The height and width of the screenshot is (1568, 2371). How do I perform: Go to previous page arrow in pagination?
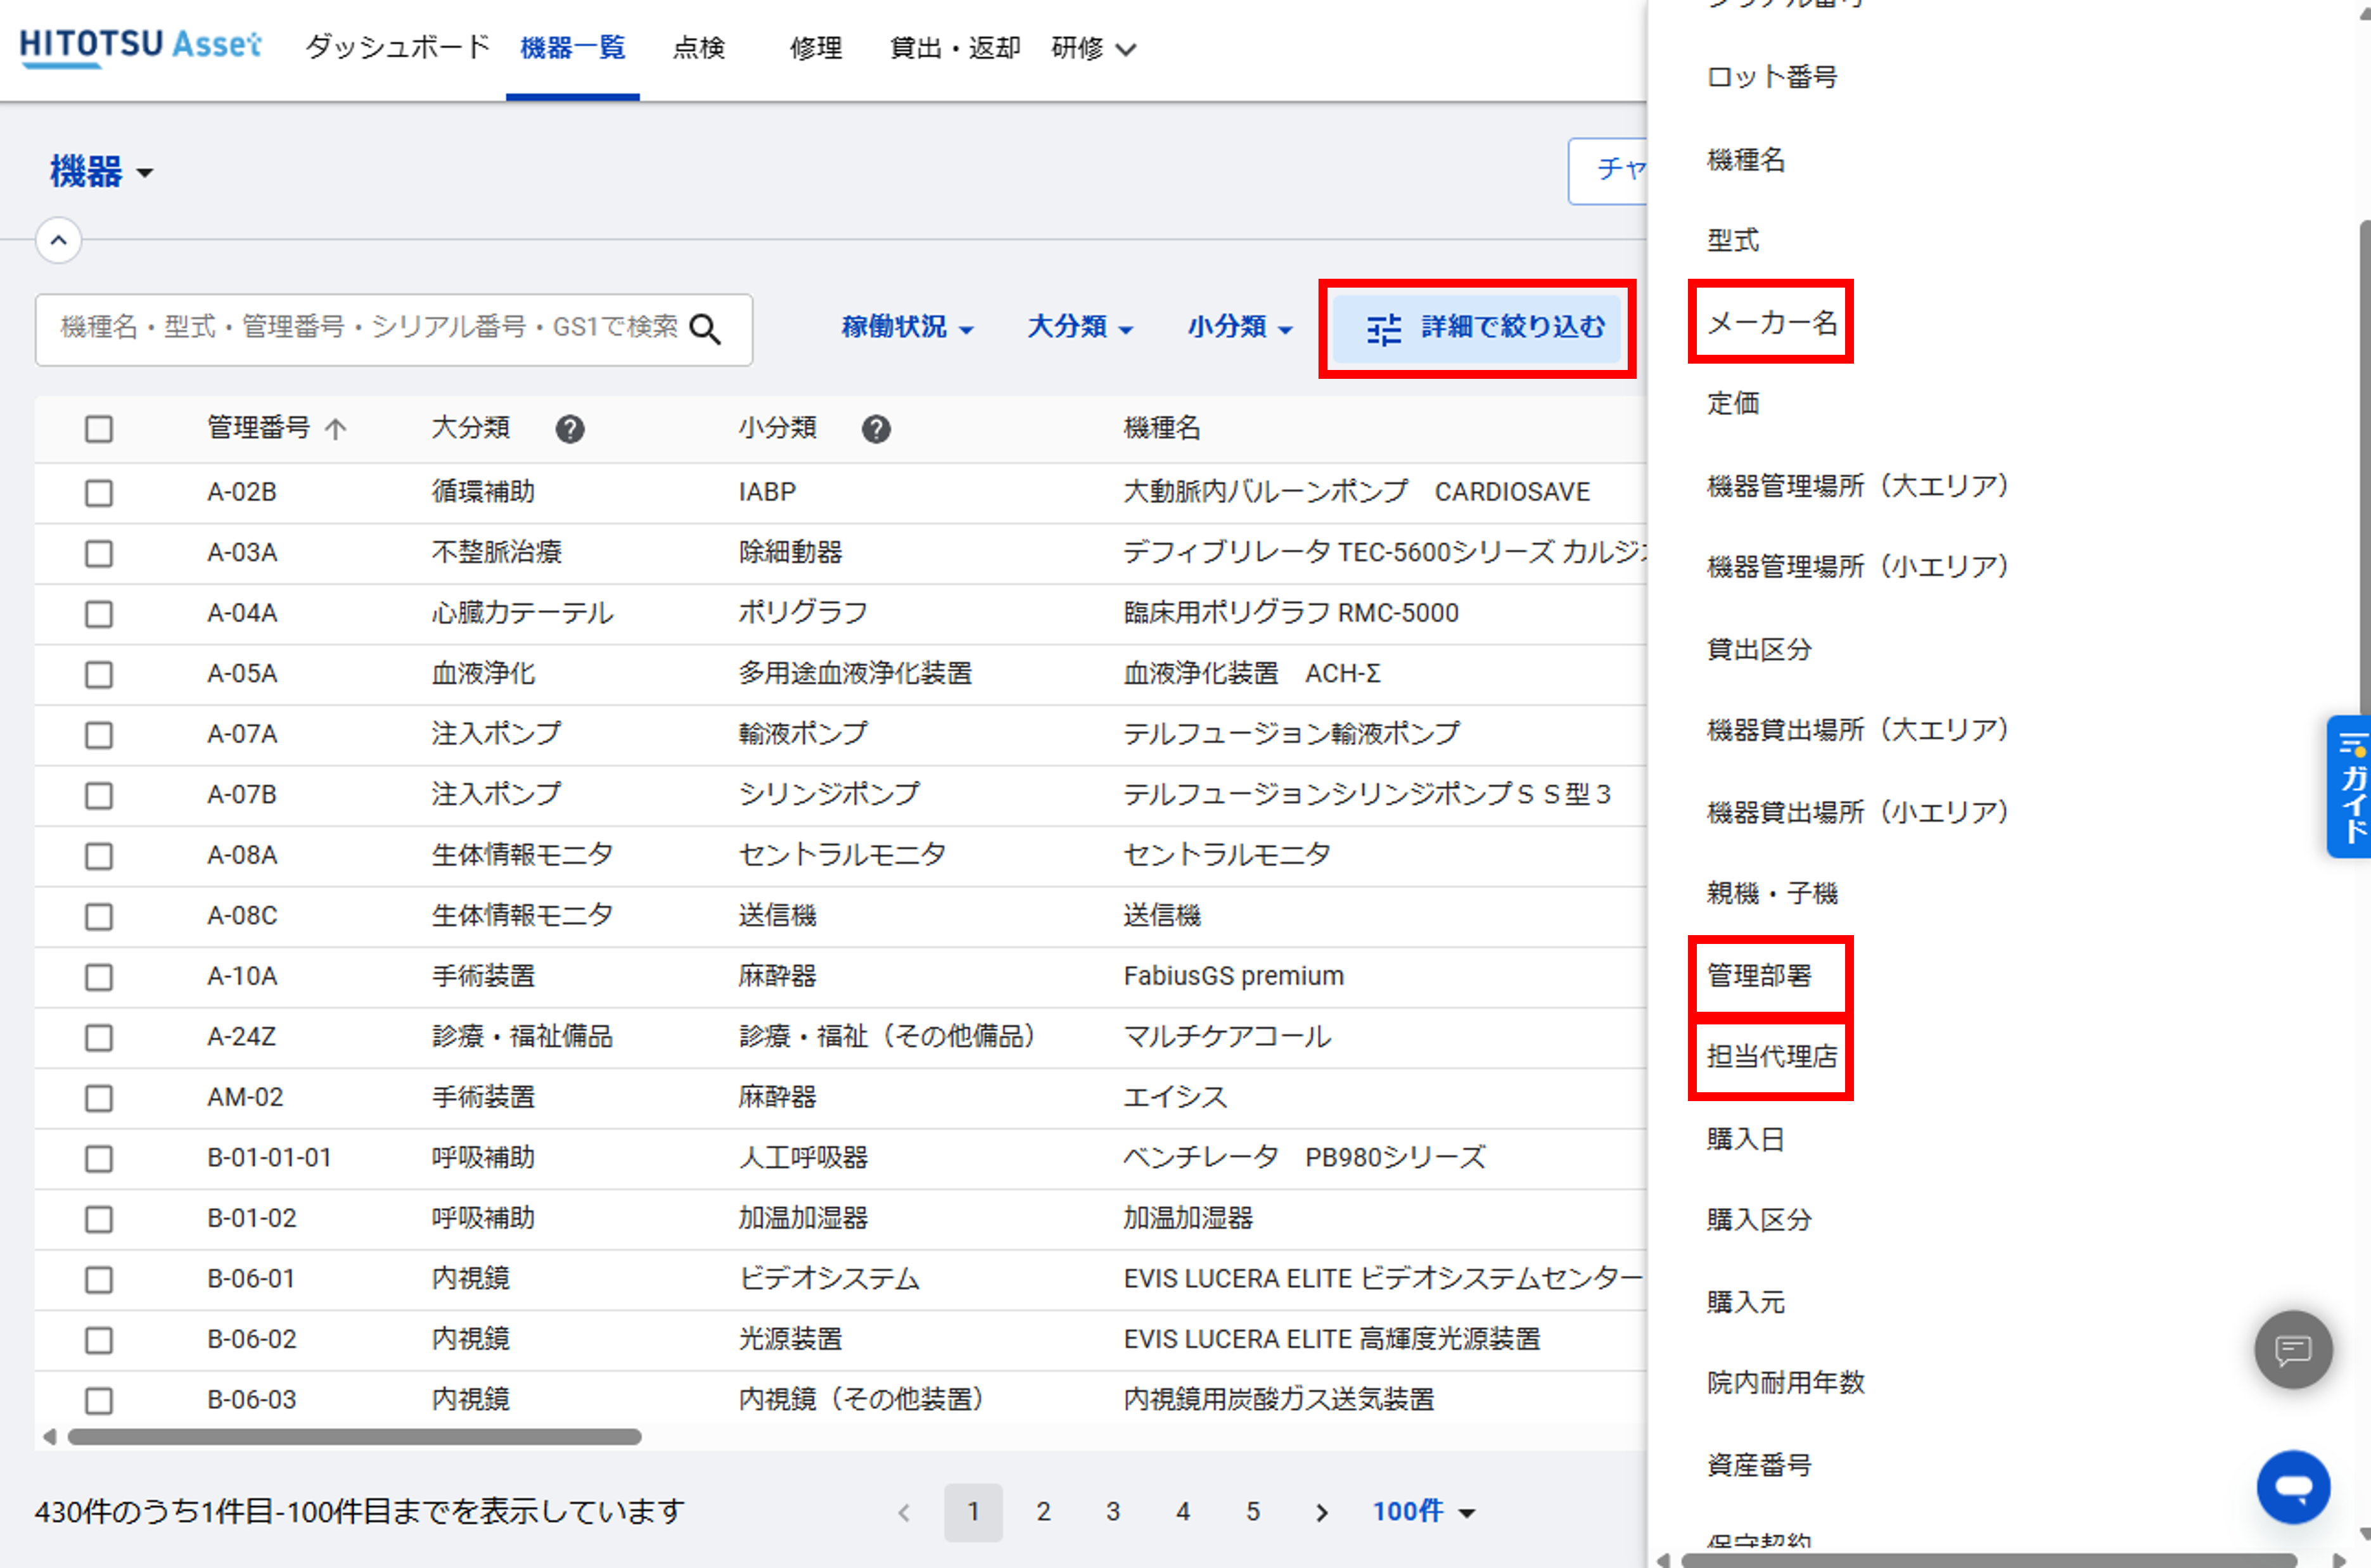[x=904, y=1512]
